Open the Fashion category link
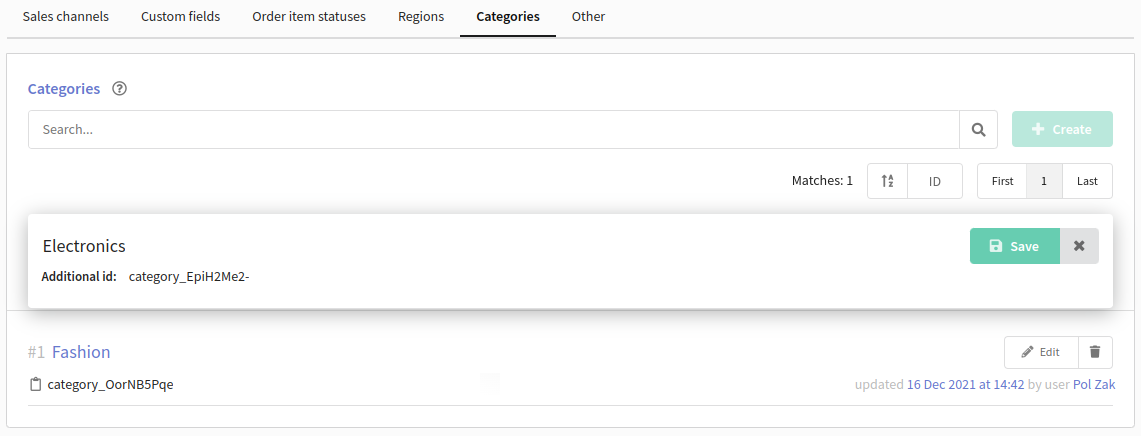This screenshot has width=1141, height=436. pos(81,352)
